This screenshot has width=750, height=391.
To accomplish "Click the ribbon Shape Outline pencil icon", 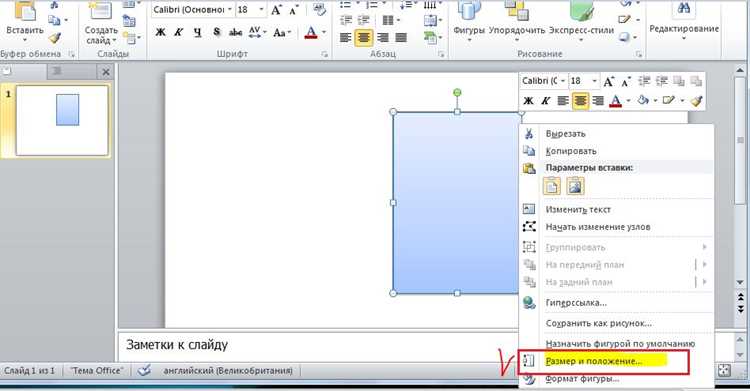I will tap(625, 20).
